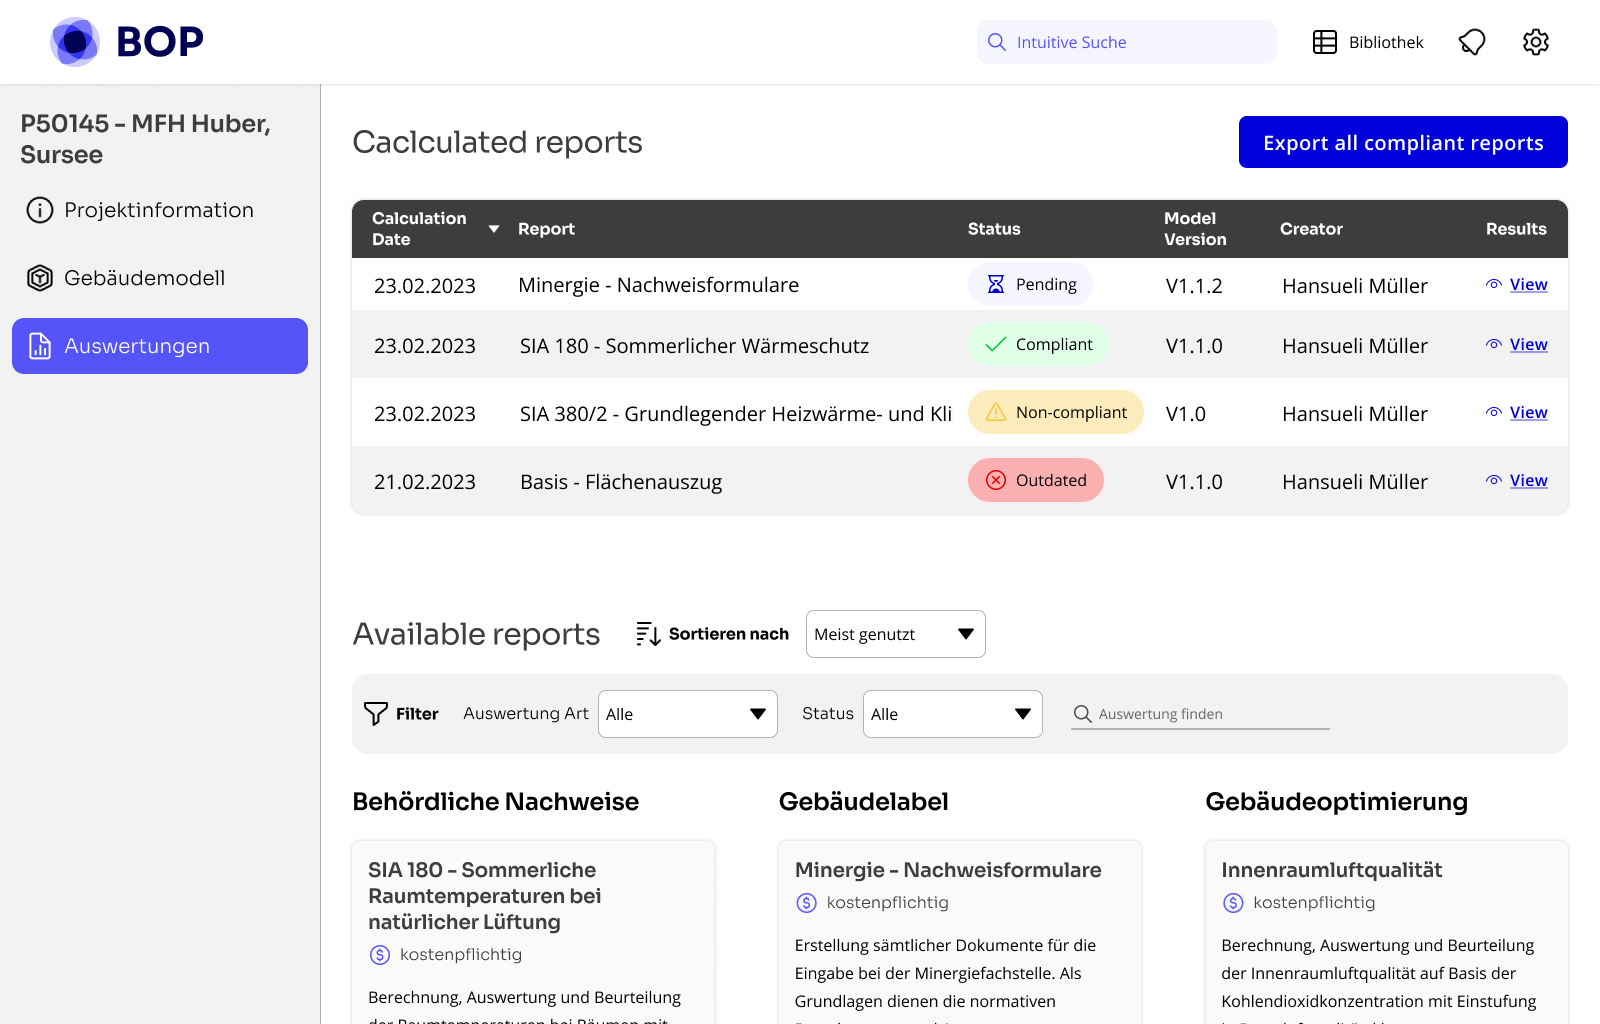
Task: Open the Bibliothek menu item
Action: 1368,42
